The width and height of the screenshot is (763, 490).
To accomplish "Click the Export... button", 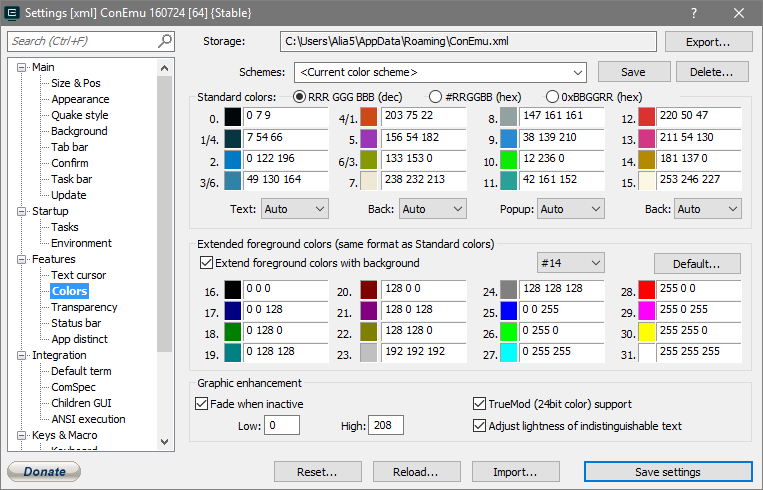I will click(706, 42).
